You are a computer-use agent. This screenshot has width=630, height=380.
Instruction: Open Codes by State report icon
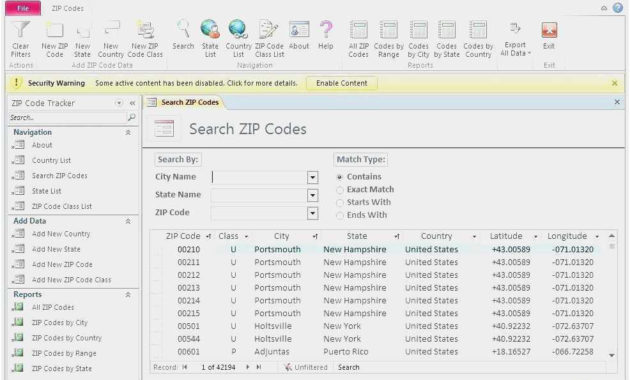[446, 30]
